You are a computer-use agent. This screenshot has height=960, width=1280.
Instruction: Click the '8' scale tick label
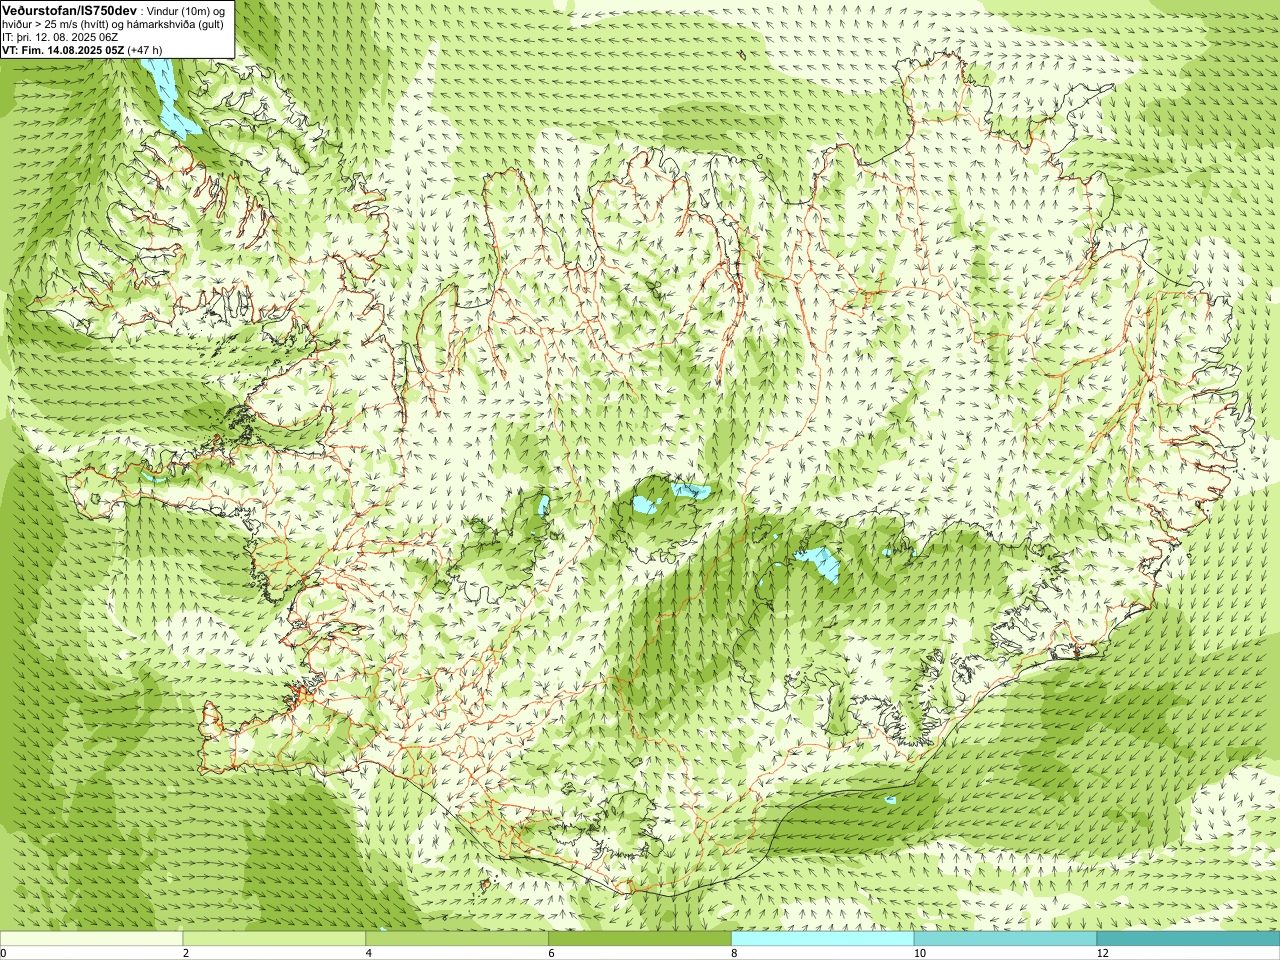[x=735, y=953]
